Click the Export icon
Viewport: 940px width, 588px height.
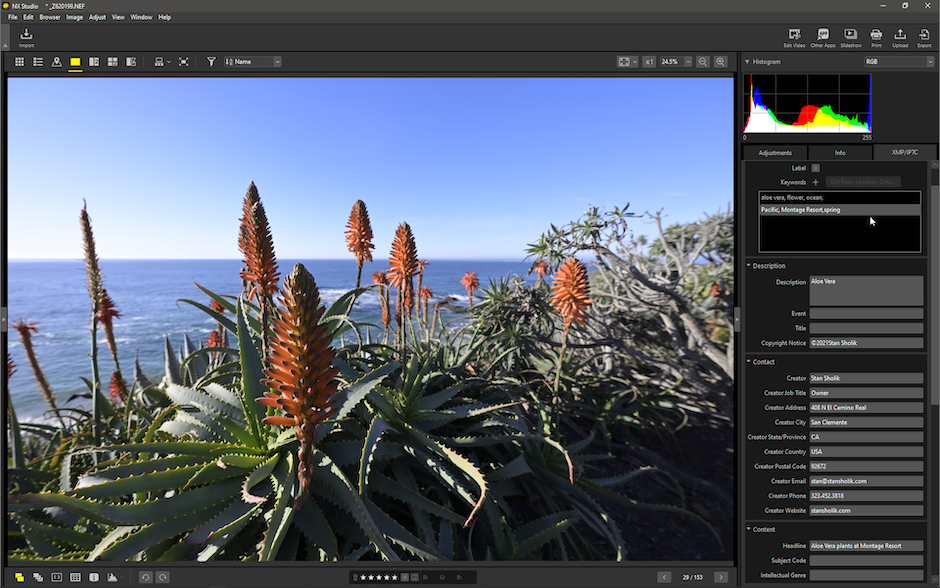(924, 37)
